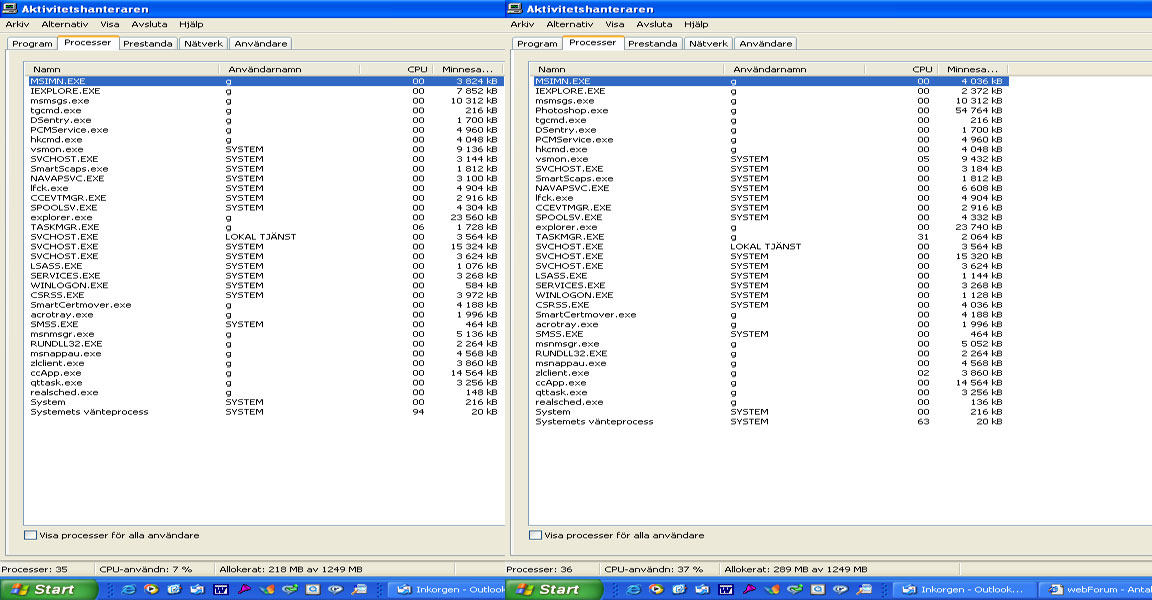Open the Avsluta menu in the right window
Image resolution: width=1152 pixels, height=600 pixels.
tap(654, 24)
